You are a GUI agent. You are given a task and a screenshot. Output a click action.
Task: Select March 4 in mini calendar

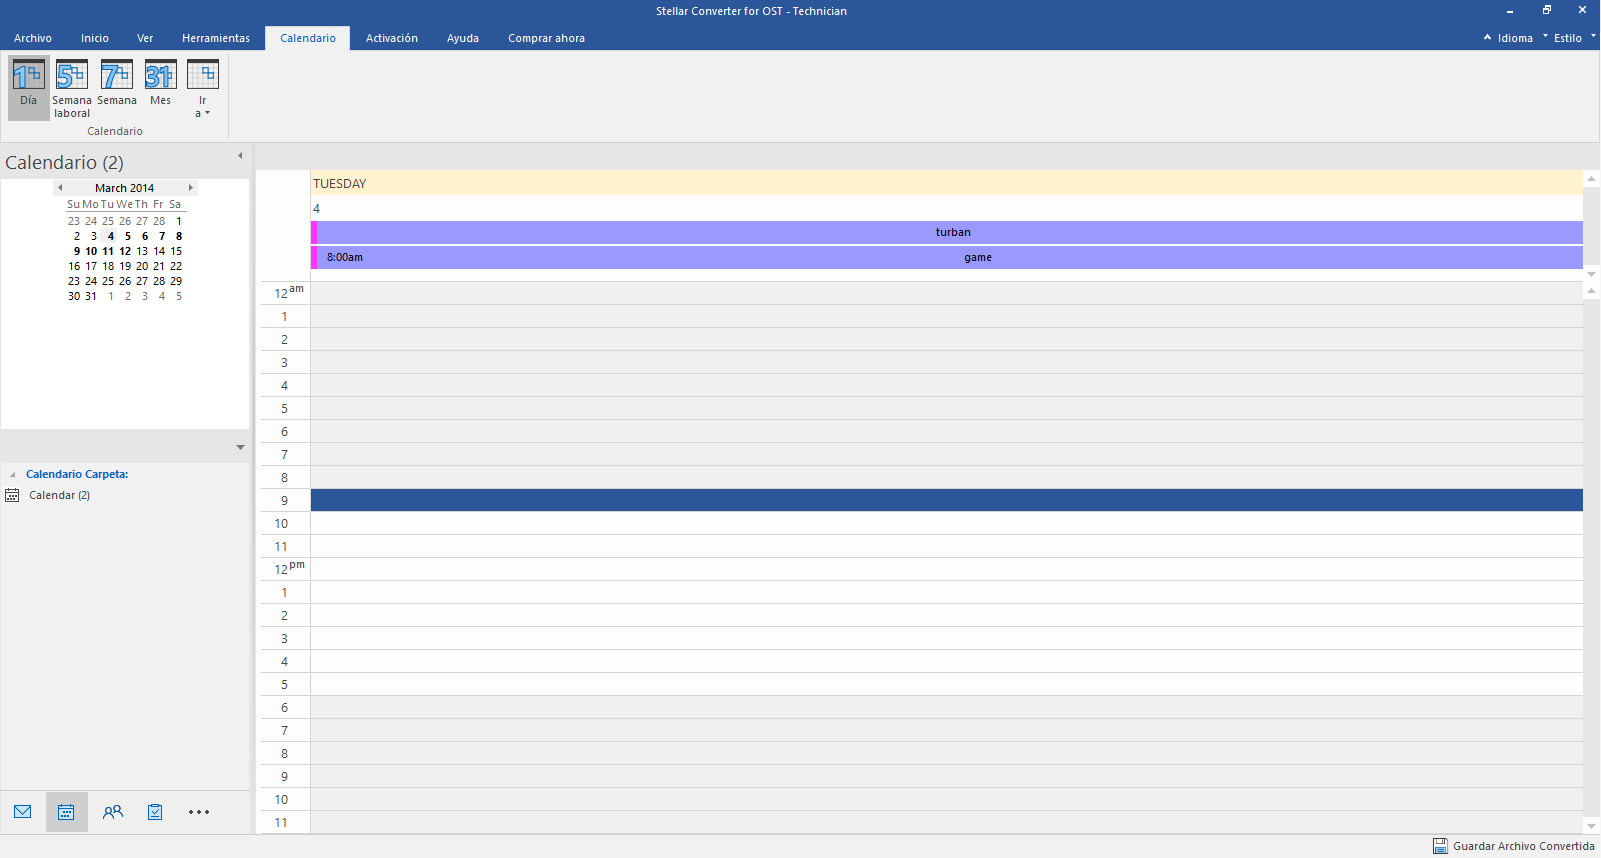coord(111,236)
